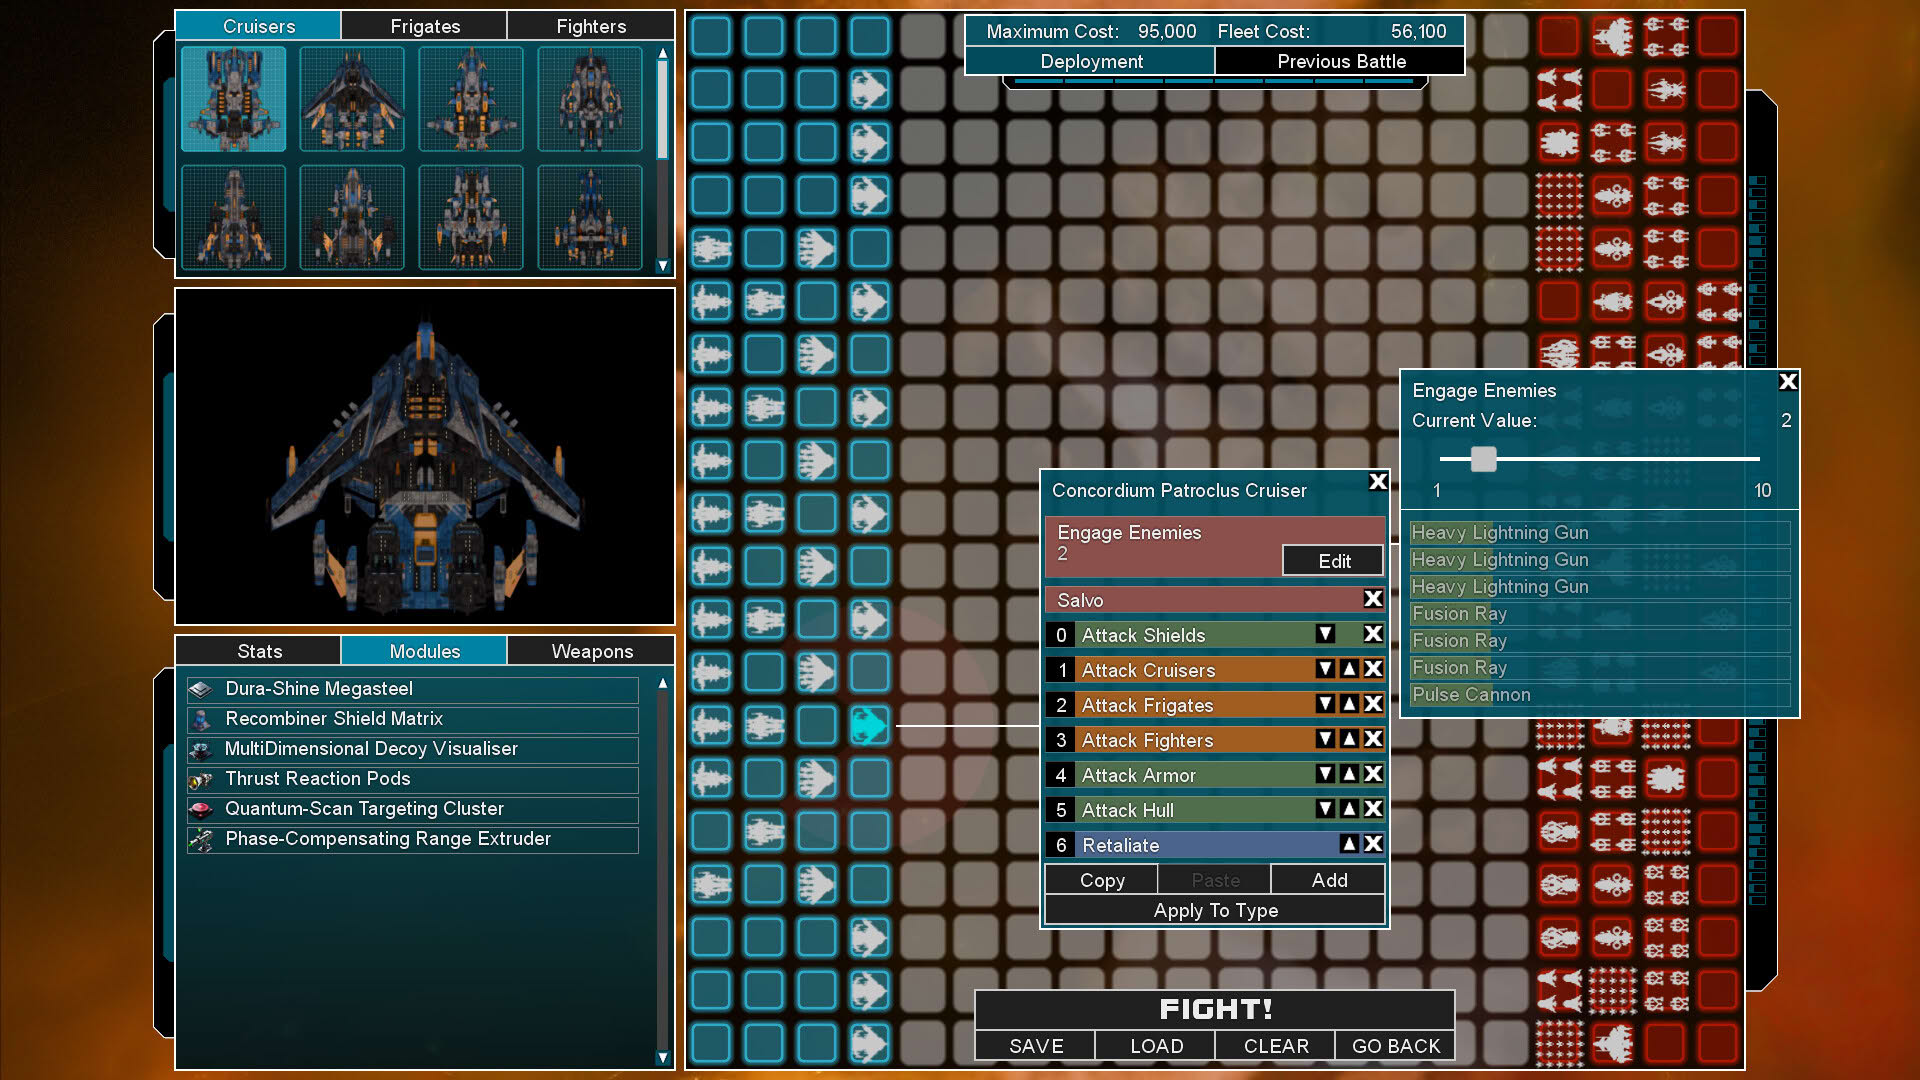
Task: Move the Retaliate order up
Action: click(x=1349, y=844)
